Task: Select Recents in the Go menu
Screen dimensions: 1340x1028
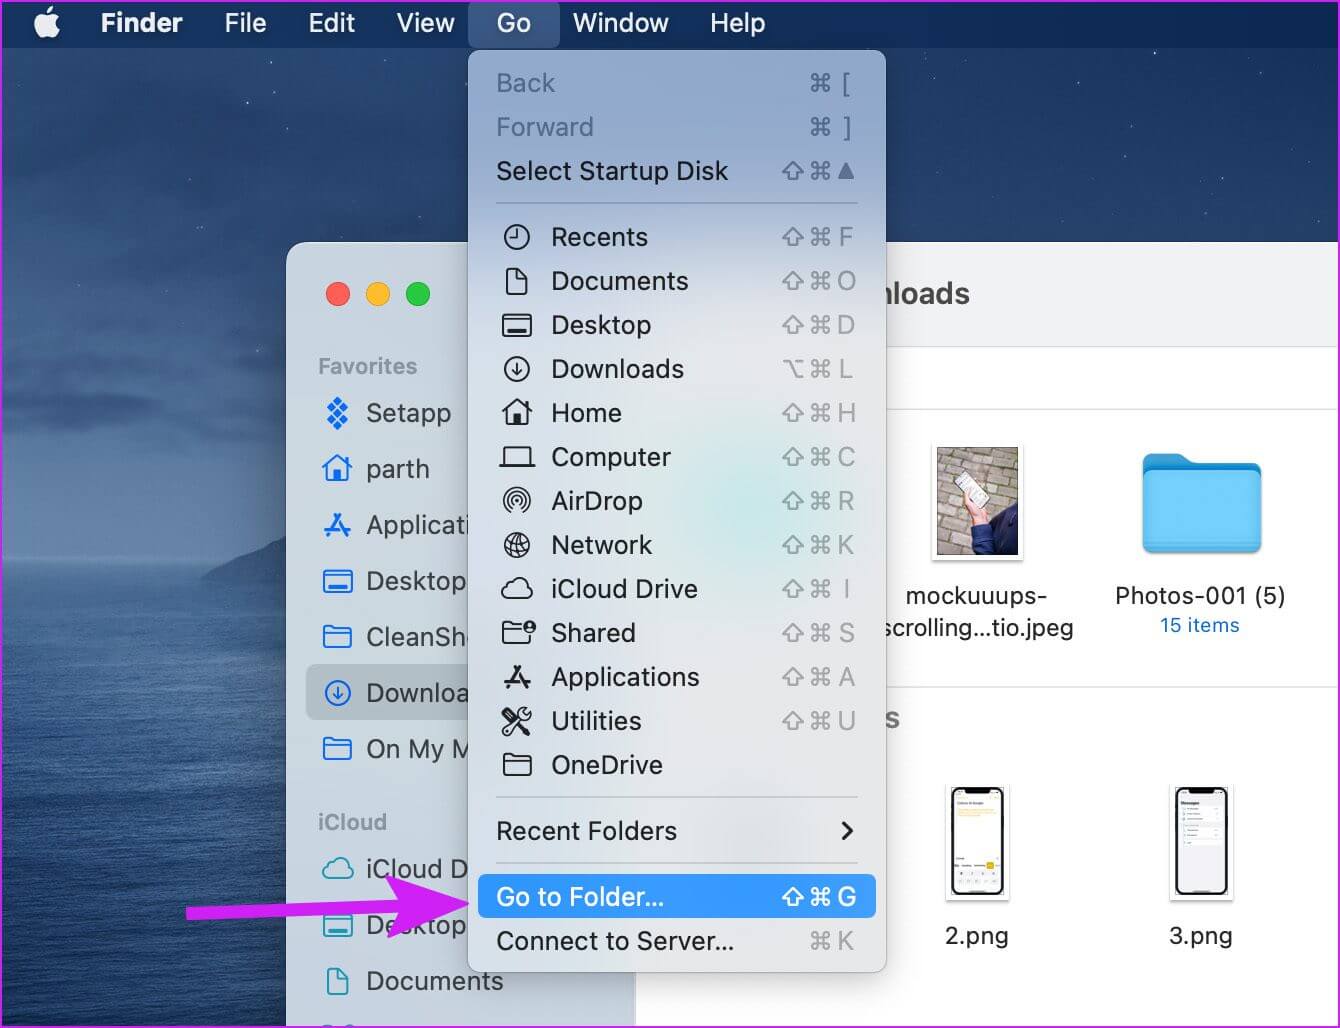Action: point(677,237)
